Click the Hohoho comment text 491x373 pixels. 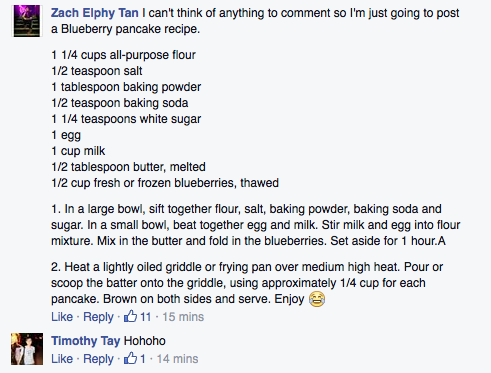point(145,341)
